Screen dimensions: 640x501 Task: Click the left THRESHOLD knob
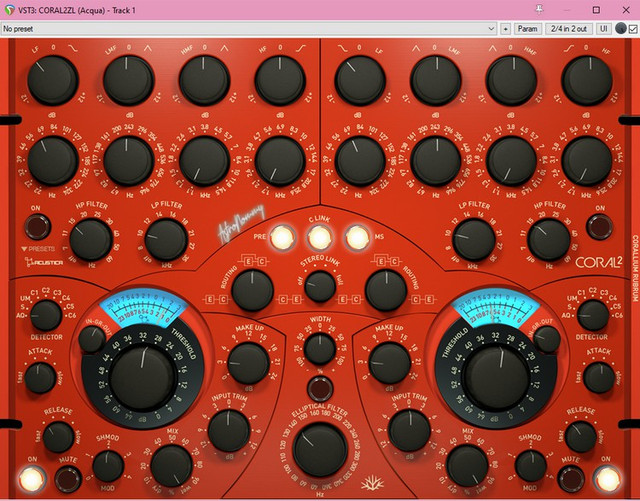[142, 378]
